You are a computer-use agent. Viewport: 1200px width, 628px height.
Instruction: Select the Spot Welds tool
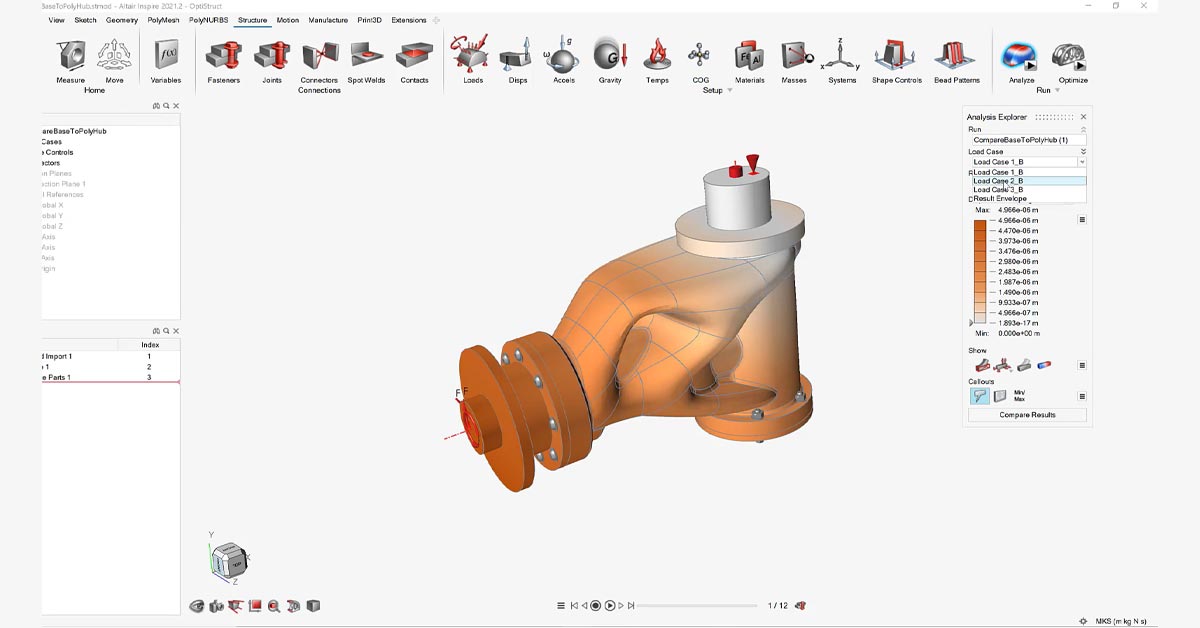[366, 57]
